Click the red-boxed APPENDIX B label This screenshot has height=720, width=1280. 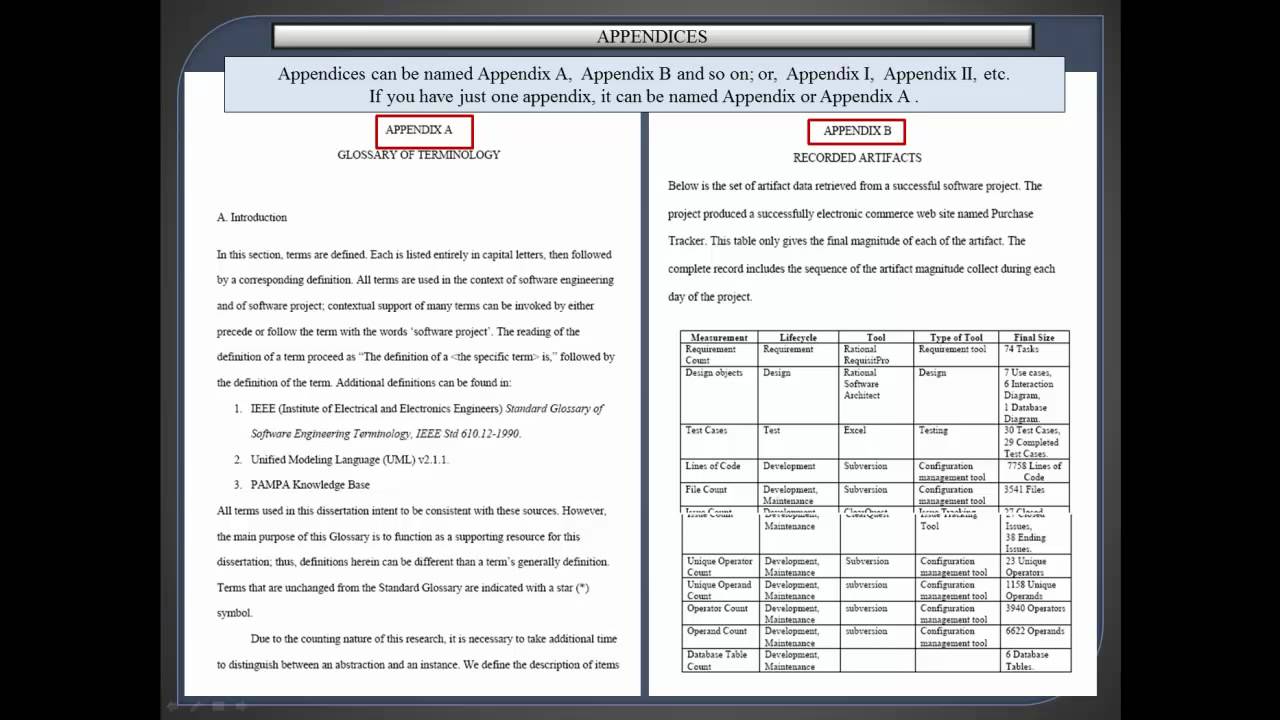856,130
